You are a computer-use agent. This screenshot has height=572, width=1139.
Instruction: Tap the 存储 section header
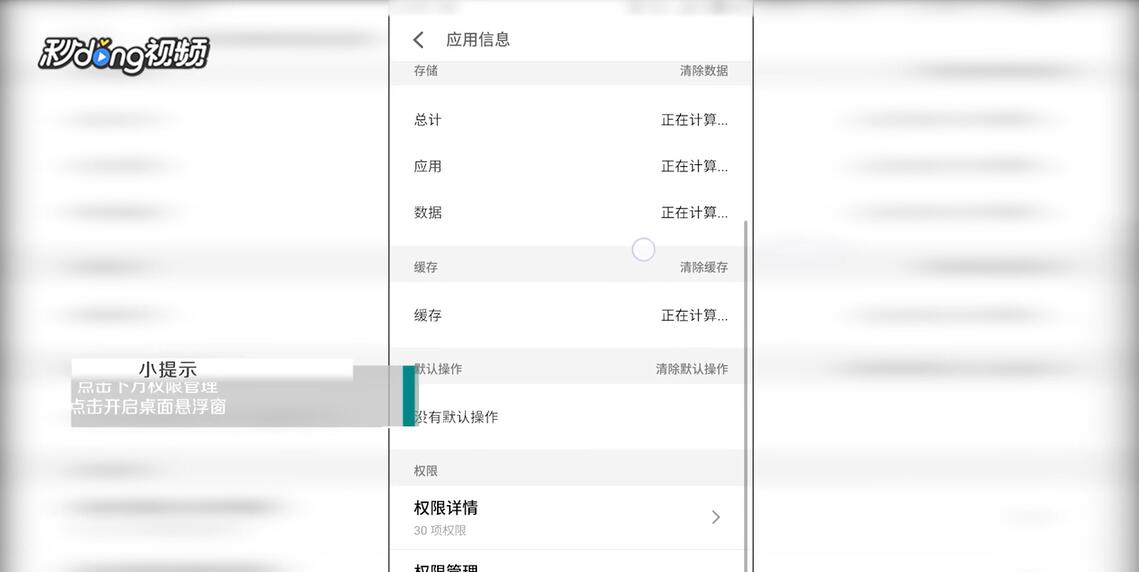pyautogui.click(x=426, y=71)
